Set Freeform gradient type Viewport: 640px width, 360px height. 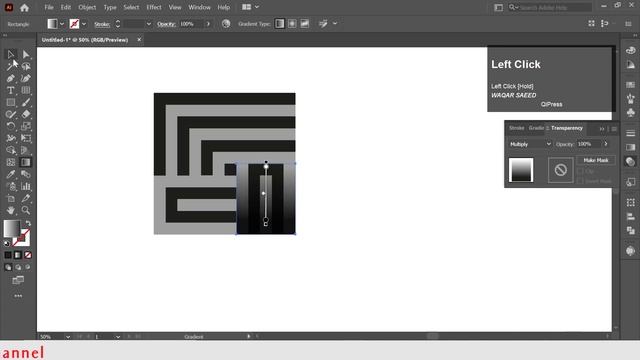click(304, 24)
